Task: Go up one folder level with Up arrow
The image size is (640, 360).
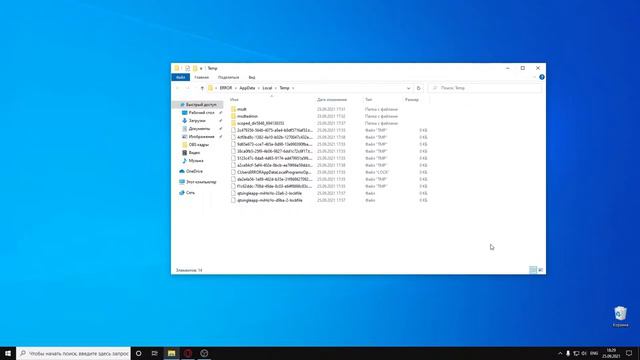Action: pyautogui.click(x=202, y=88)
